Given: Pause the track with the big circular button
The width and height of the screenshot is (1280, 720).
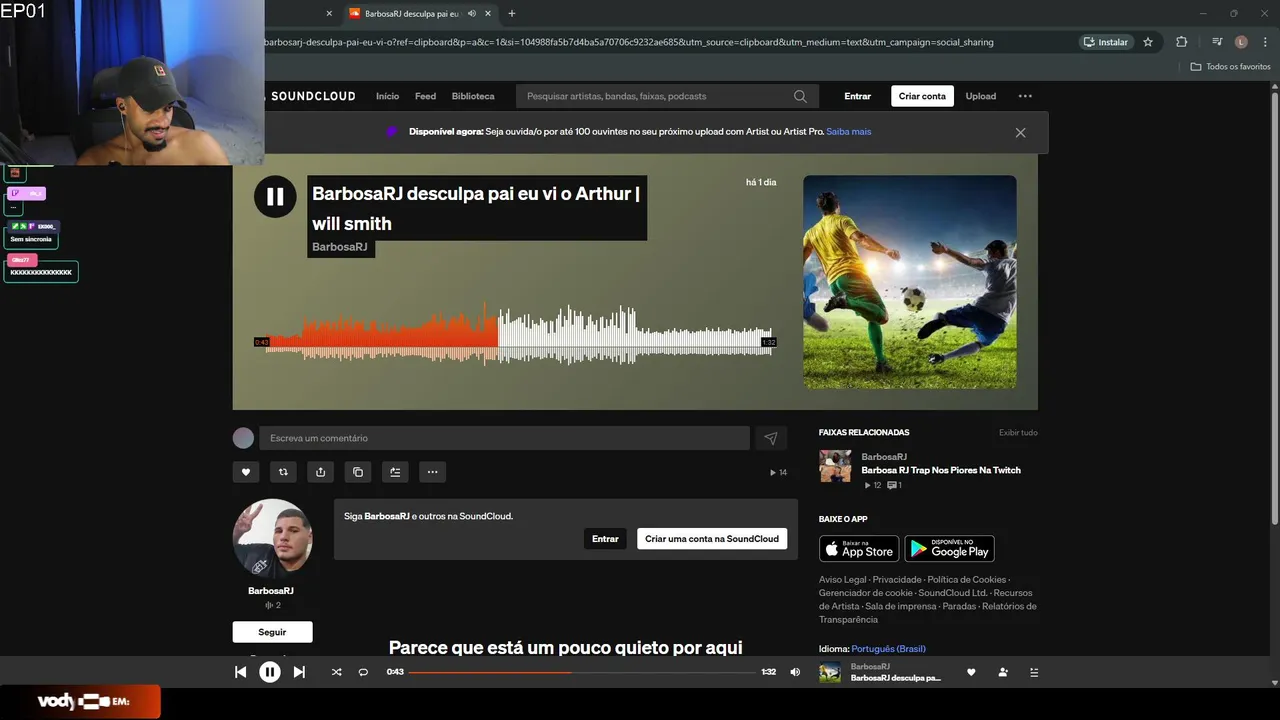Looking at the screenshot, I should coord(275,197).
